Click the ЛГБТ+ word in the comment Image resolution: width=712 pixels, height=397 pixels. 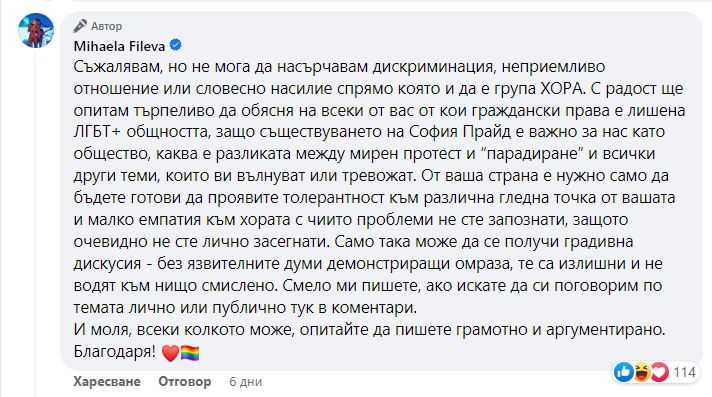click(x=97, y=132)
